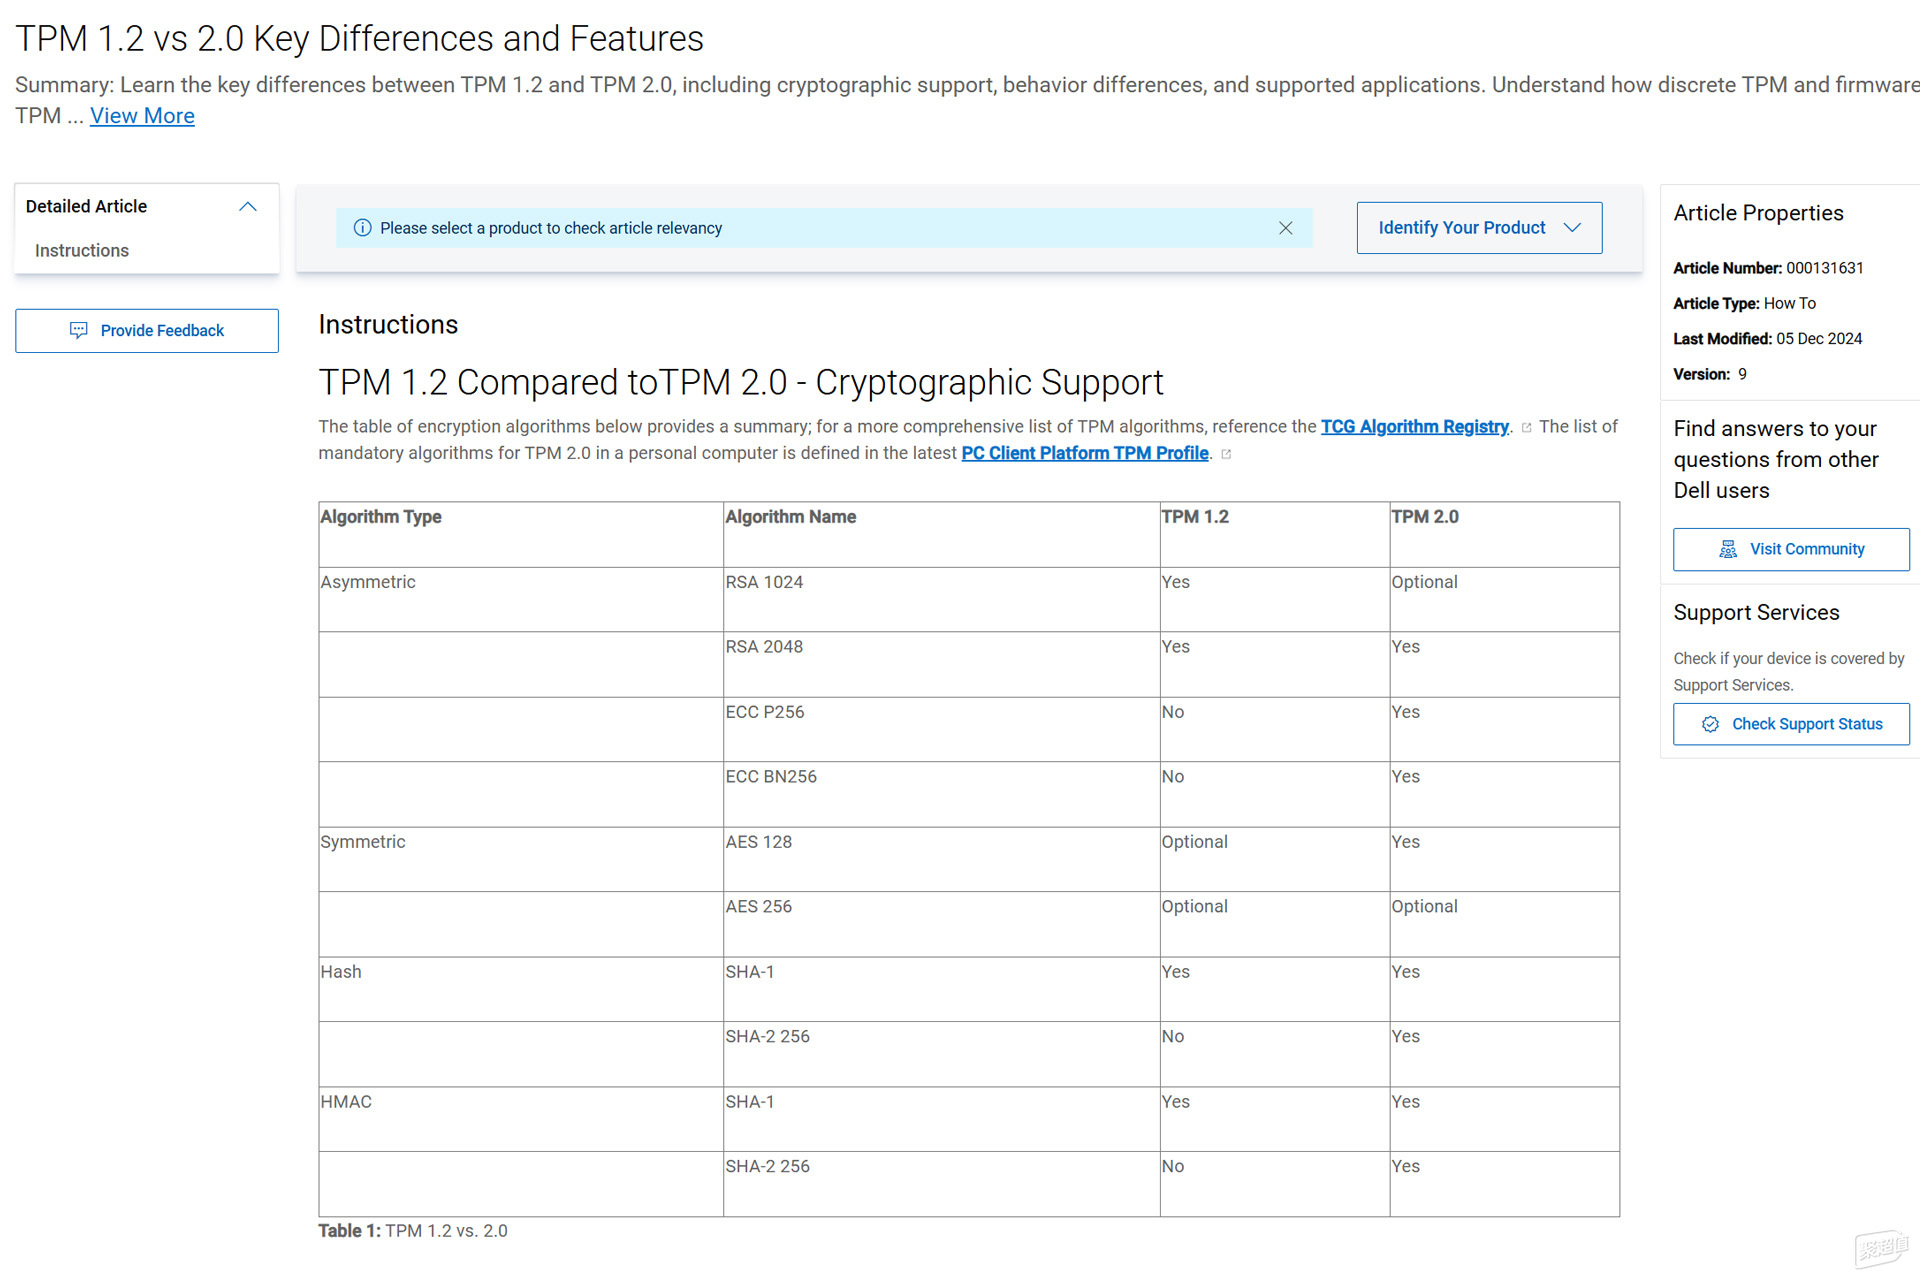Screen dimensions: 1920x1280
Task: Open the Identify Your Product dropdown
Action: coord(1479,228)
